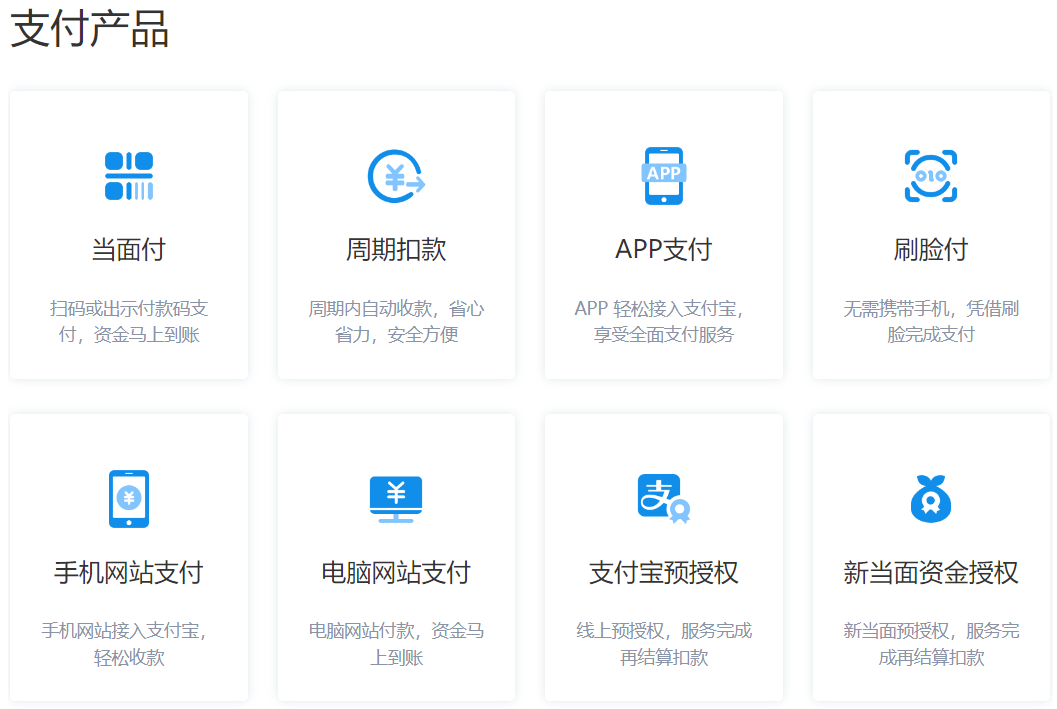Viewport: 1057px width, 709px height.
Task: Open the 手机网站支付 product title
Action: pyautogui.click(x=129, y=572)
